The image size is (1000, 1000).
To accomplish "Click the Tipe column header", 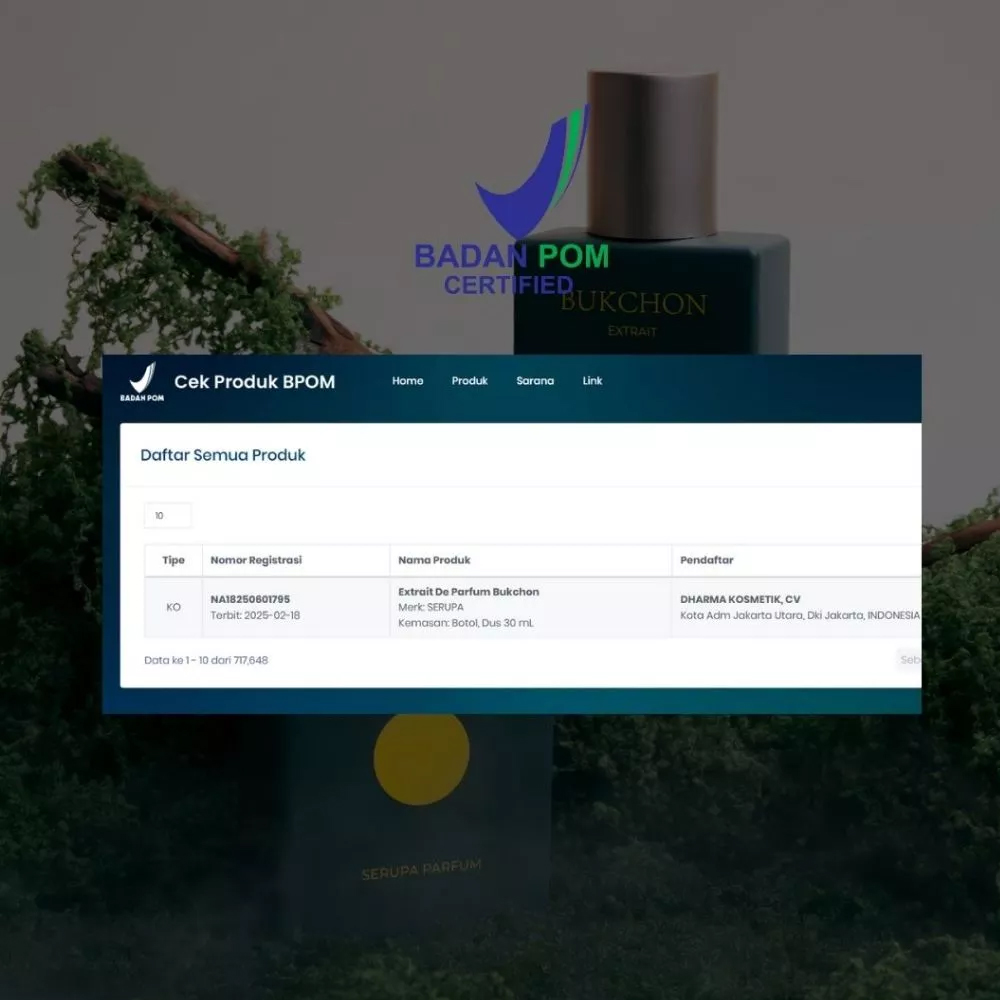I will point(173,560).
